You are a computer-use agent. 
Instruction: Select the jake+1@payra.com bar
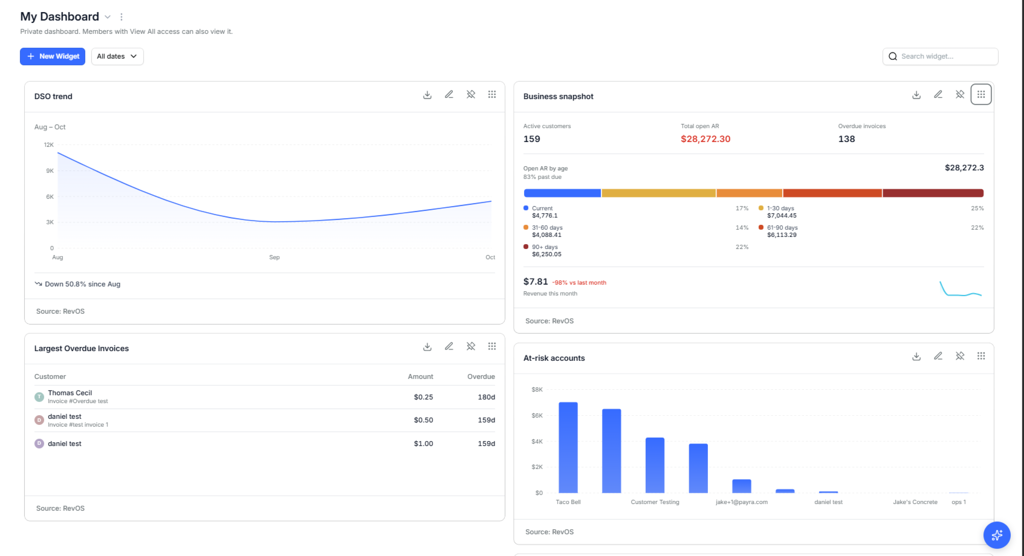(742, 486)
